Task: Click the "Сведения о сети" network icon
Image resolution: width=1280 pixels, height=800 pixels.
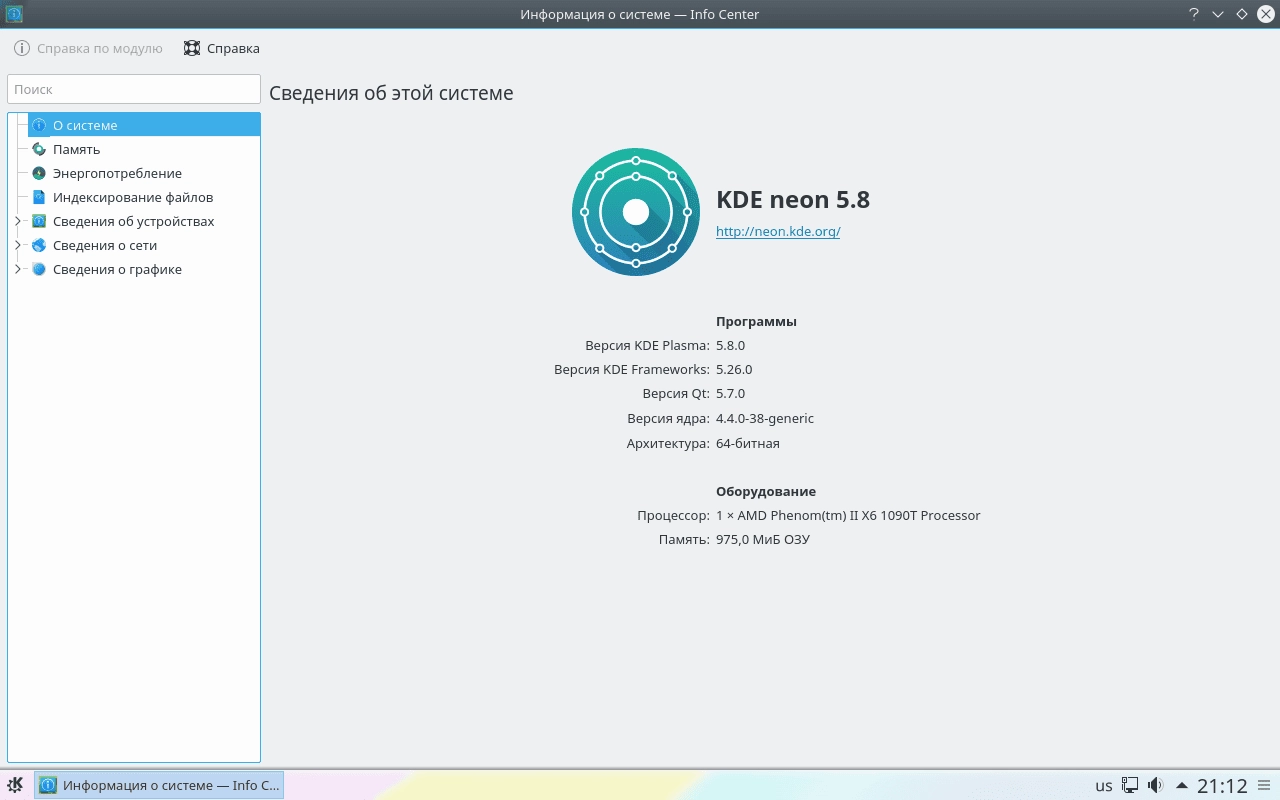Action: tap(39, 245)
